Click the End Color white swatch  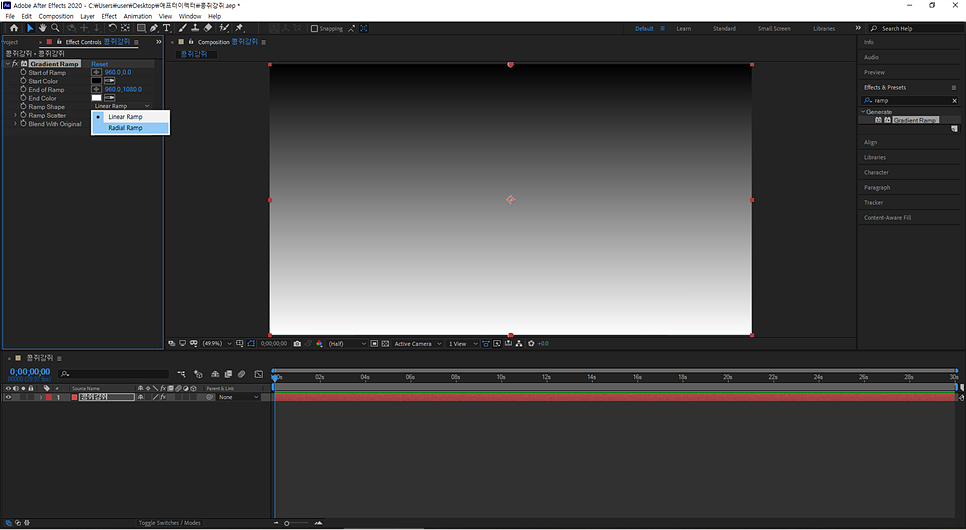[x=97, y=98]
